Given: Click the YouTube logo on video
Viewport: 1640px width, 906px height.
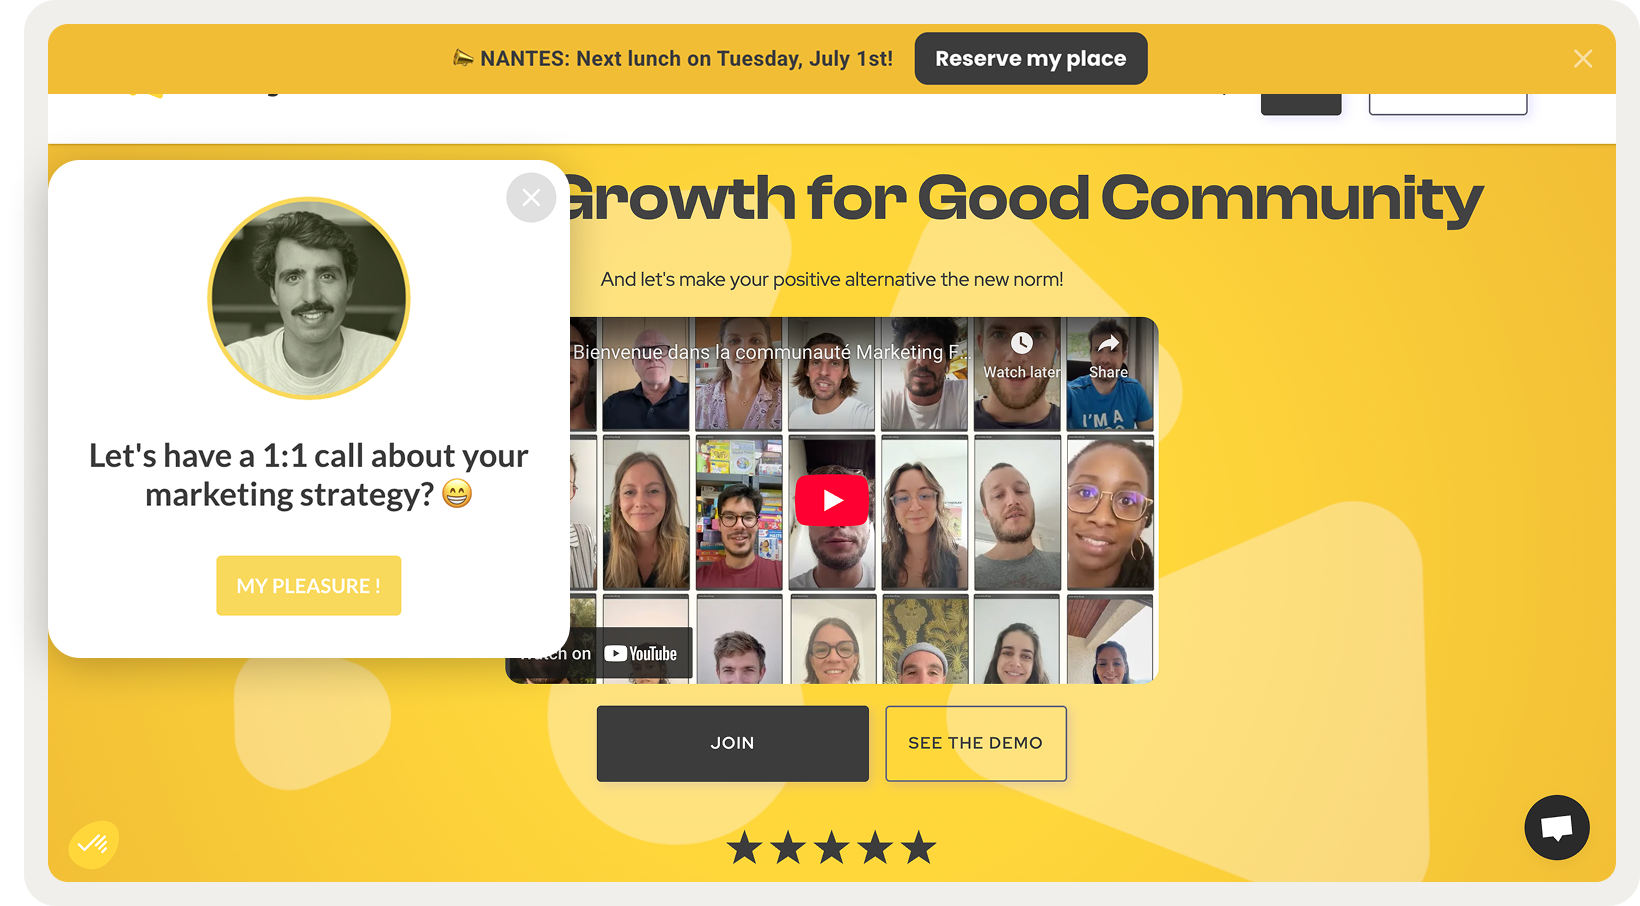Looking at the screenshot, I should [x=641, y=654].
